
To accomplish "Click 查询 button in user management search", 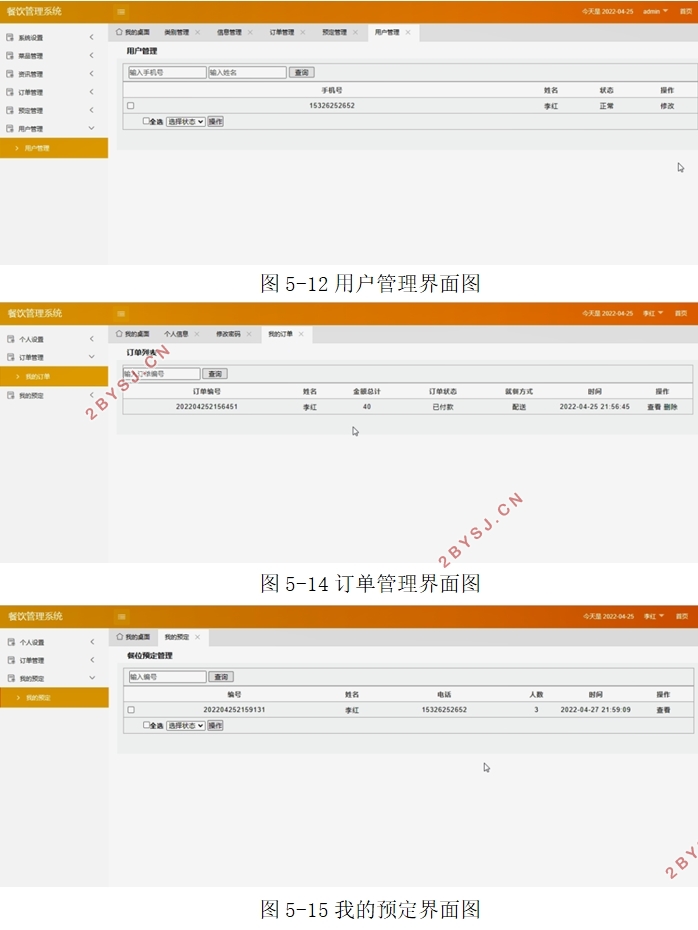I will click(x=302, y=72).
